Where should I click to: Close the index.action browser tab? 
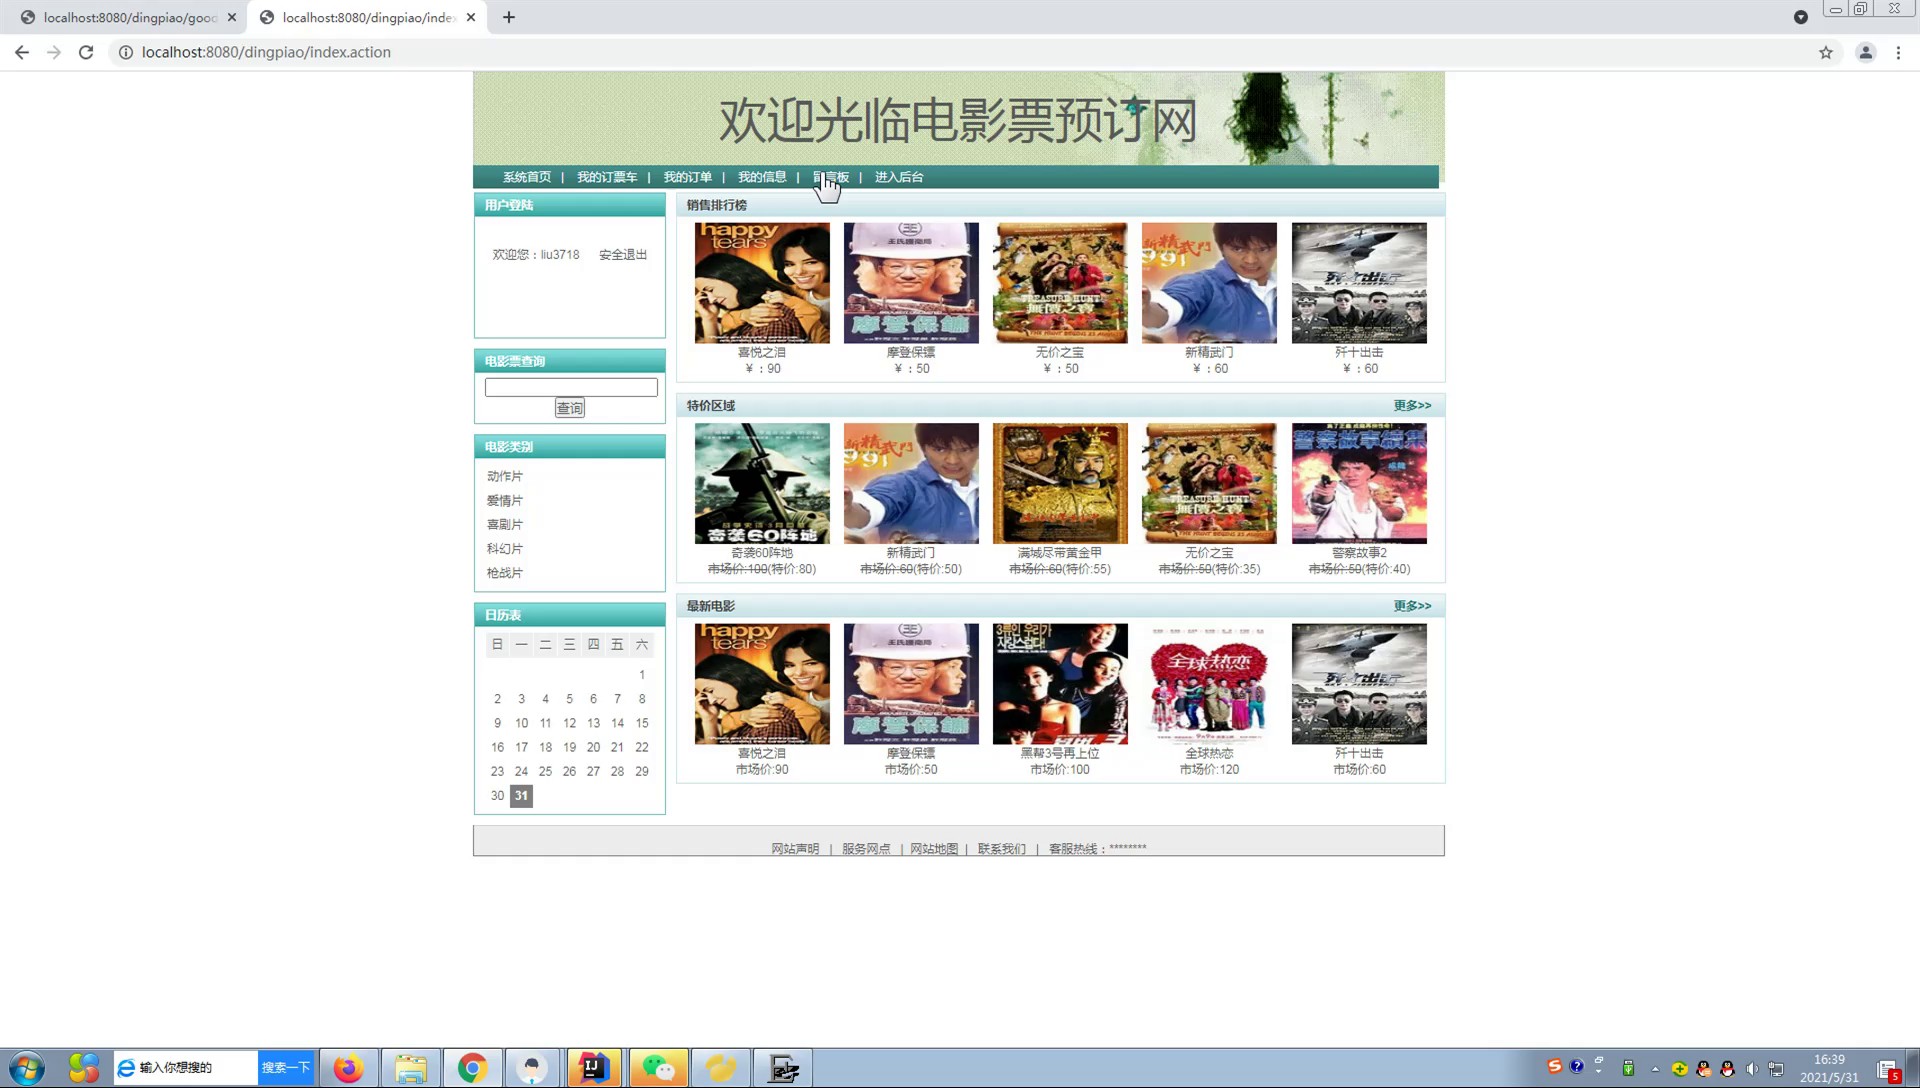471,17
